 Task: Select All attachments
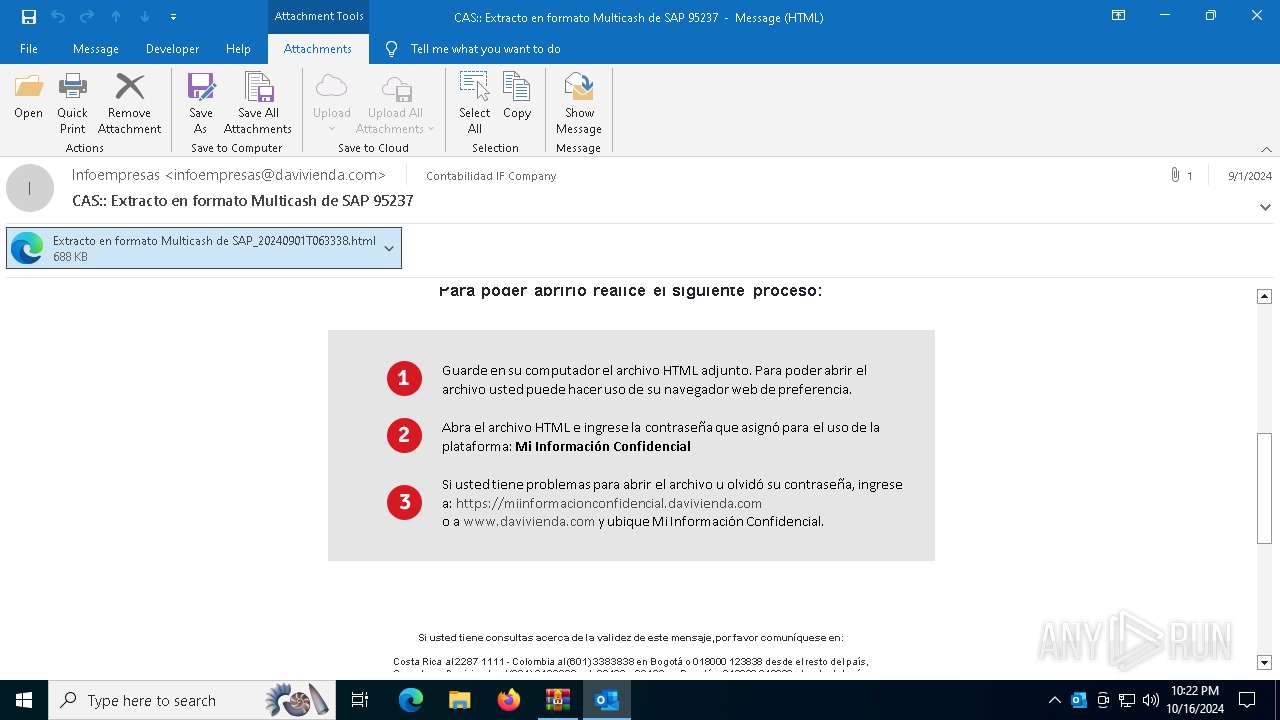(474, 103)
